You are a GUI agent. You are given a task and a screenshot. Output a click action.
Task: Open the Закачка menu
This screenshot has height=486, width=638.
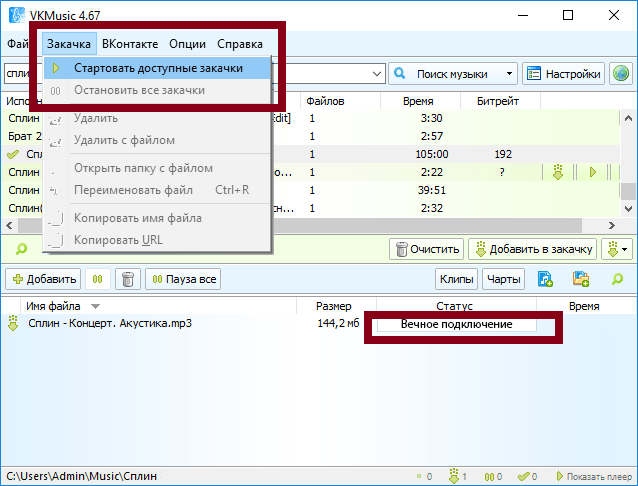[x=69, y=44]
